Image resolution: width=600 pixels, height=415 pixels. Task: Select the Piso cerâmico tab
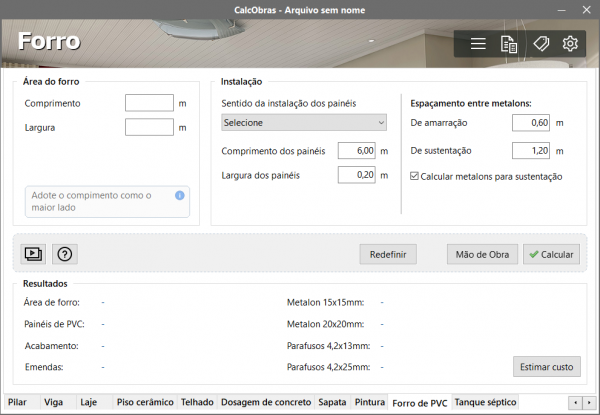[x=145, y=402]
